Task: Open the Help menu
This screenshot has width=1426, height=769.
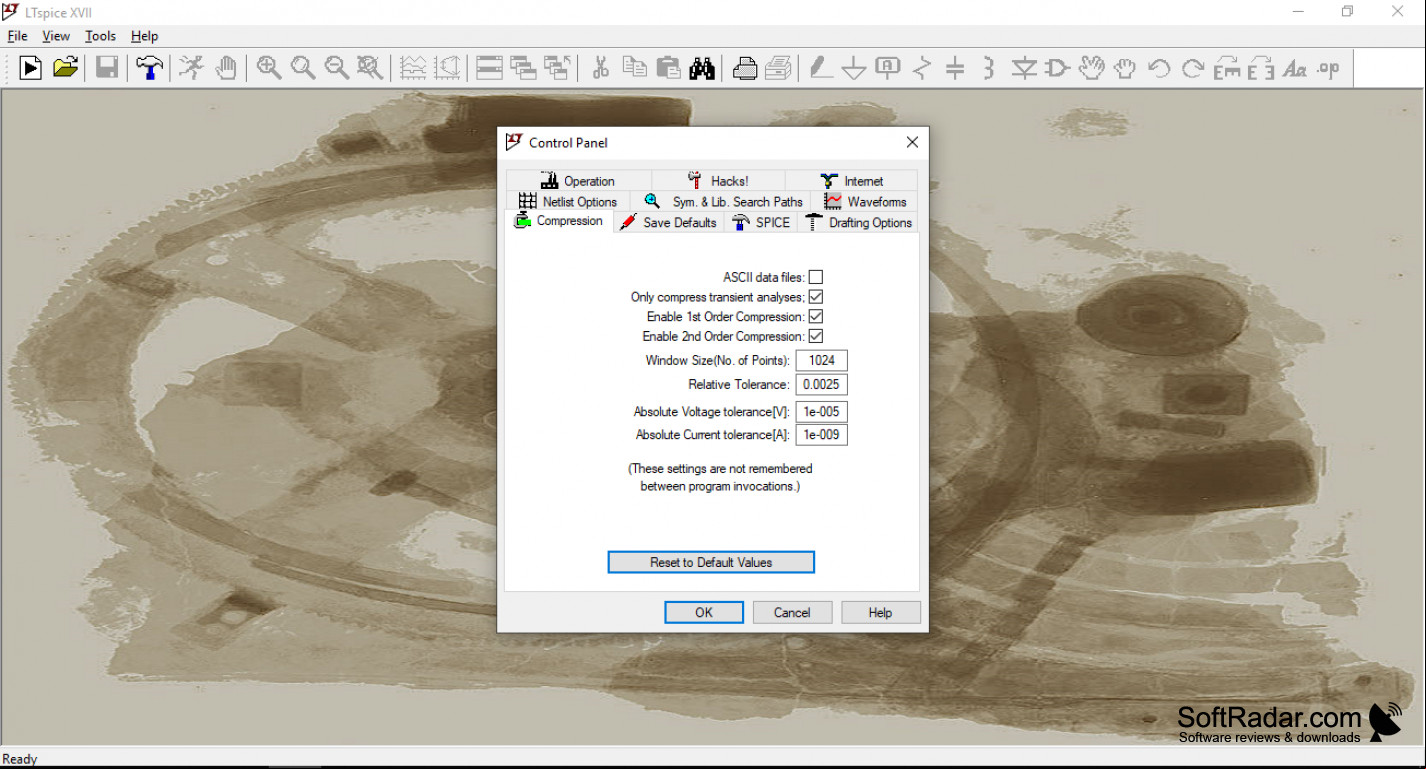Action: pos(144,36)
